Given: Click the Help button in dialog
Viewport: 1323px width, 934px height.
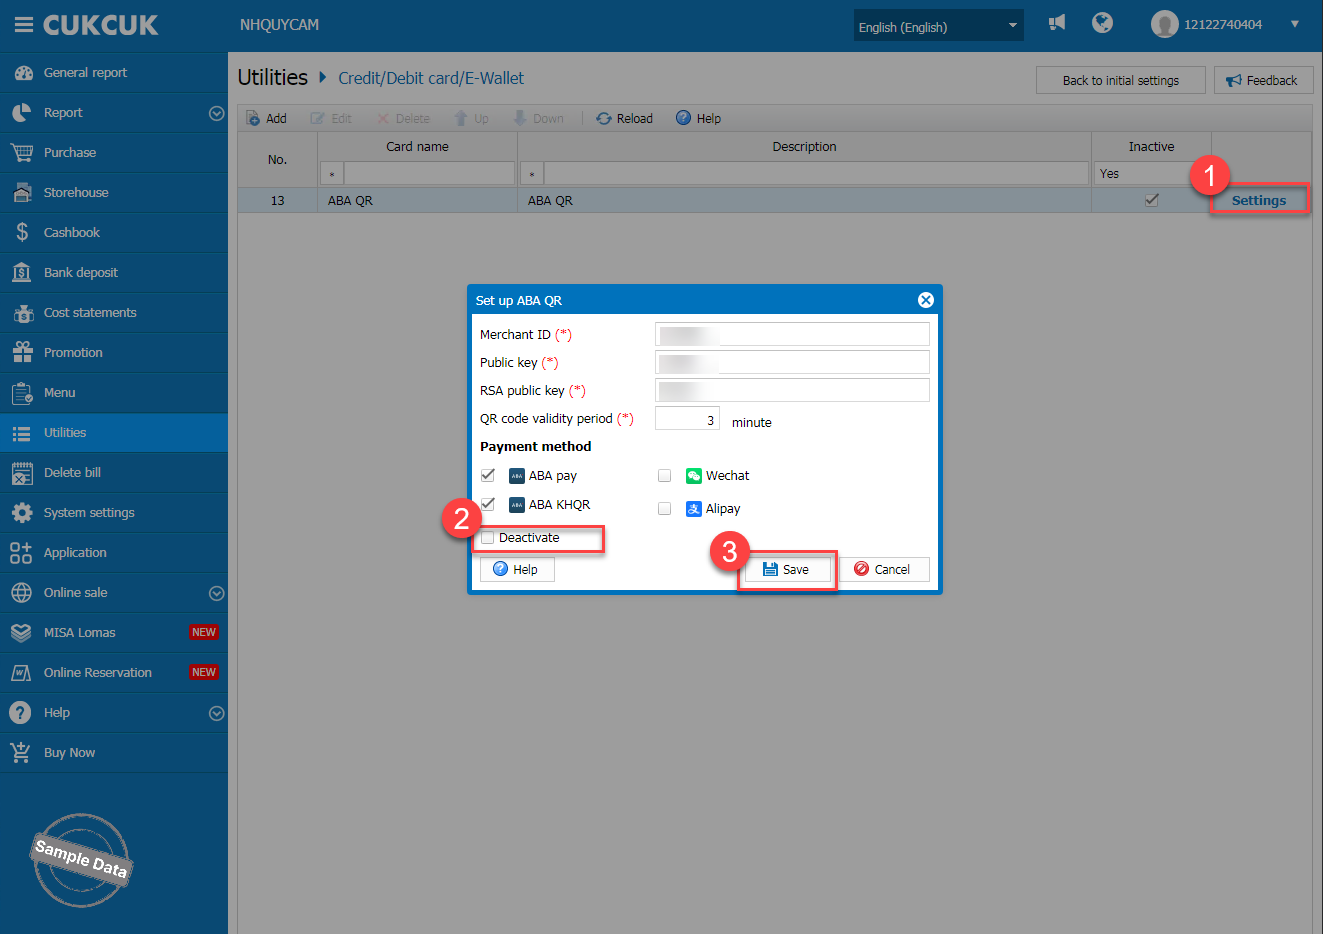Looking at the screenshot, I should click(517, 569).
